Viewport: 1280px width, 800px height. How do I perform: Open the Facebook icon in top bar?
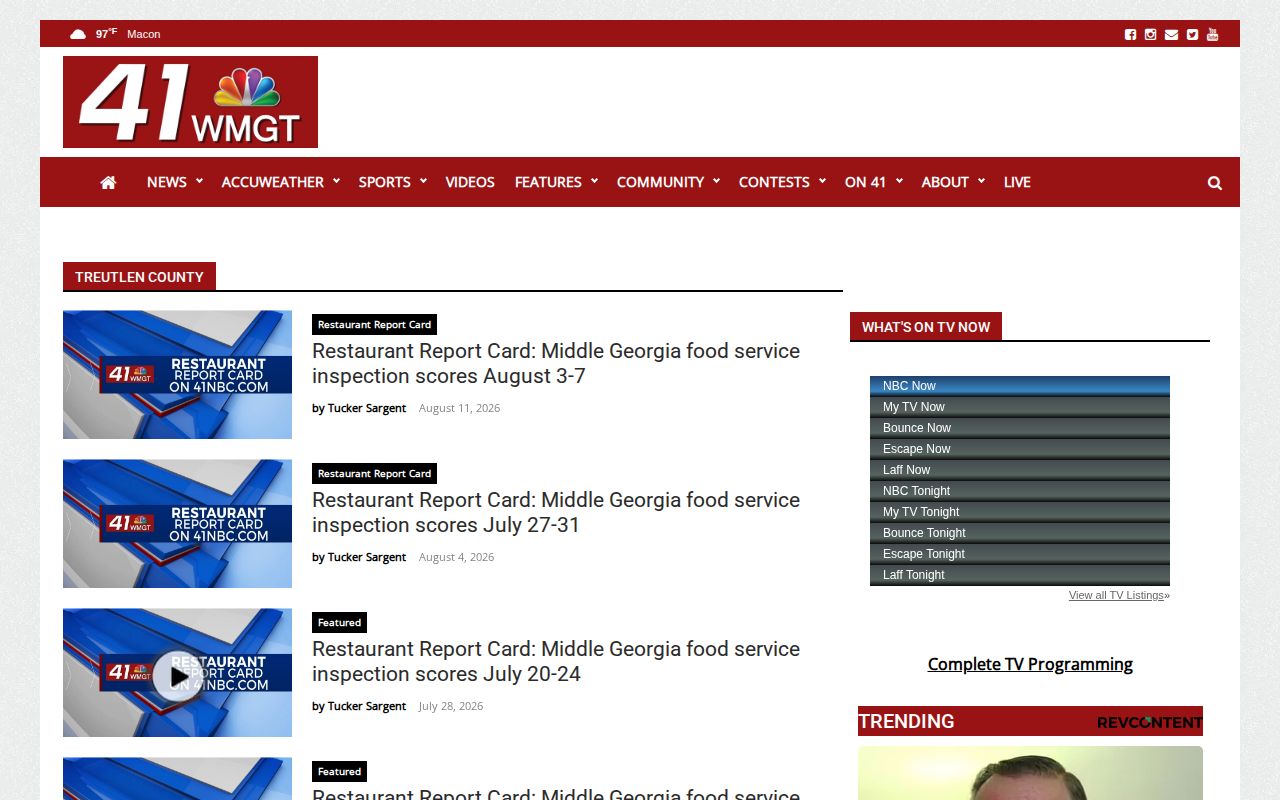1130,34
